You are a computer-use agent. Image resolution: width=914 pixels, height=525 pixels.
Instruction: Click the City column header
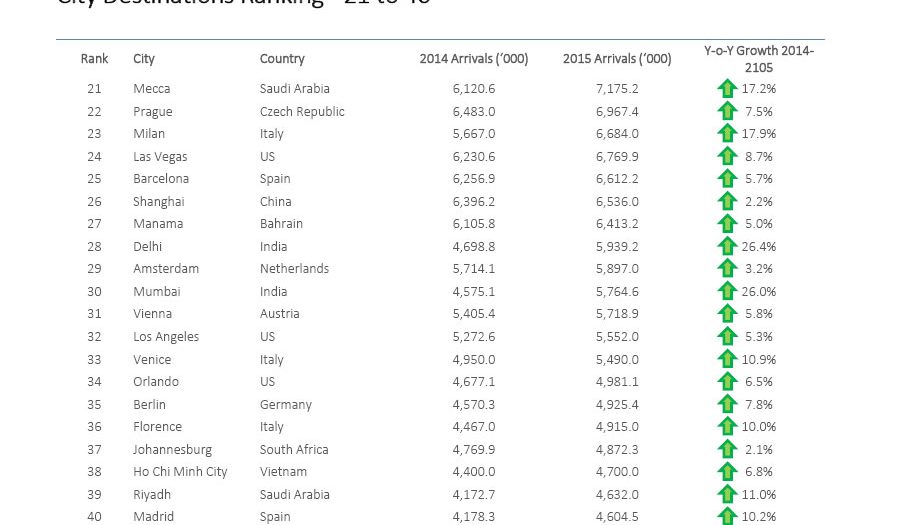click(x=144, y=59)
